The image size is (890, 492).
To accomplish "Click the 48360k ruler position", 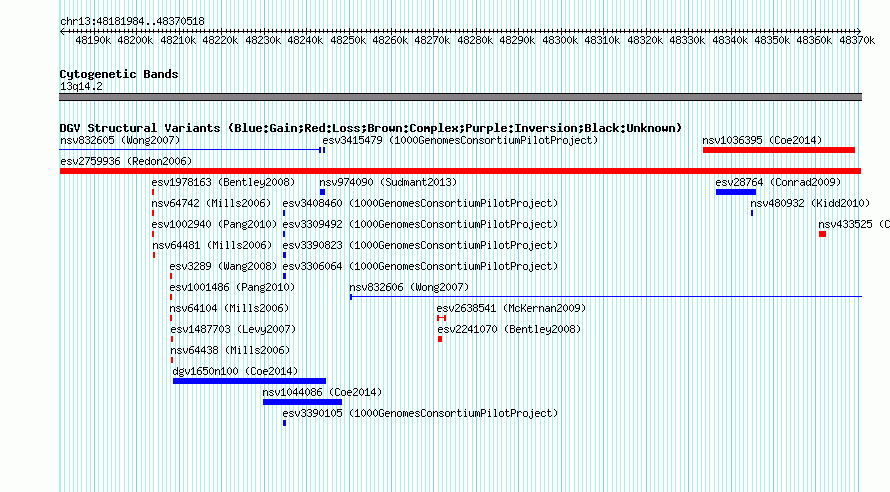I will pyautogui.click(x=815, y=40).
